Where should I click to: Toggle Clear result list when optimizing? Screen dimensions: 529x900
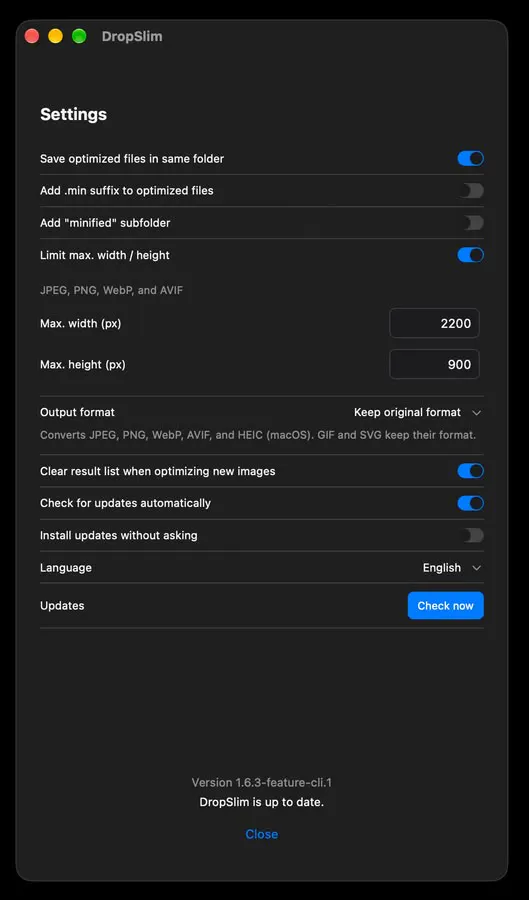point(470,471)
